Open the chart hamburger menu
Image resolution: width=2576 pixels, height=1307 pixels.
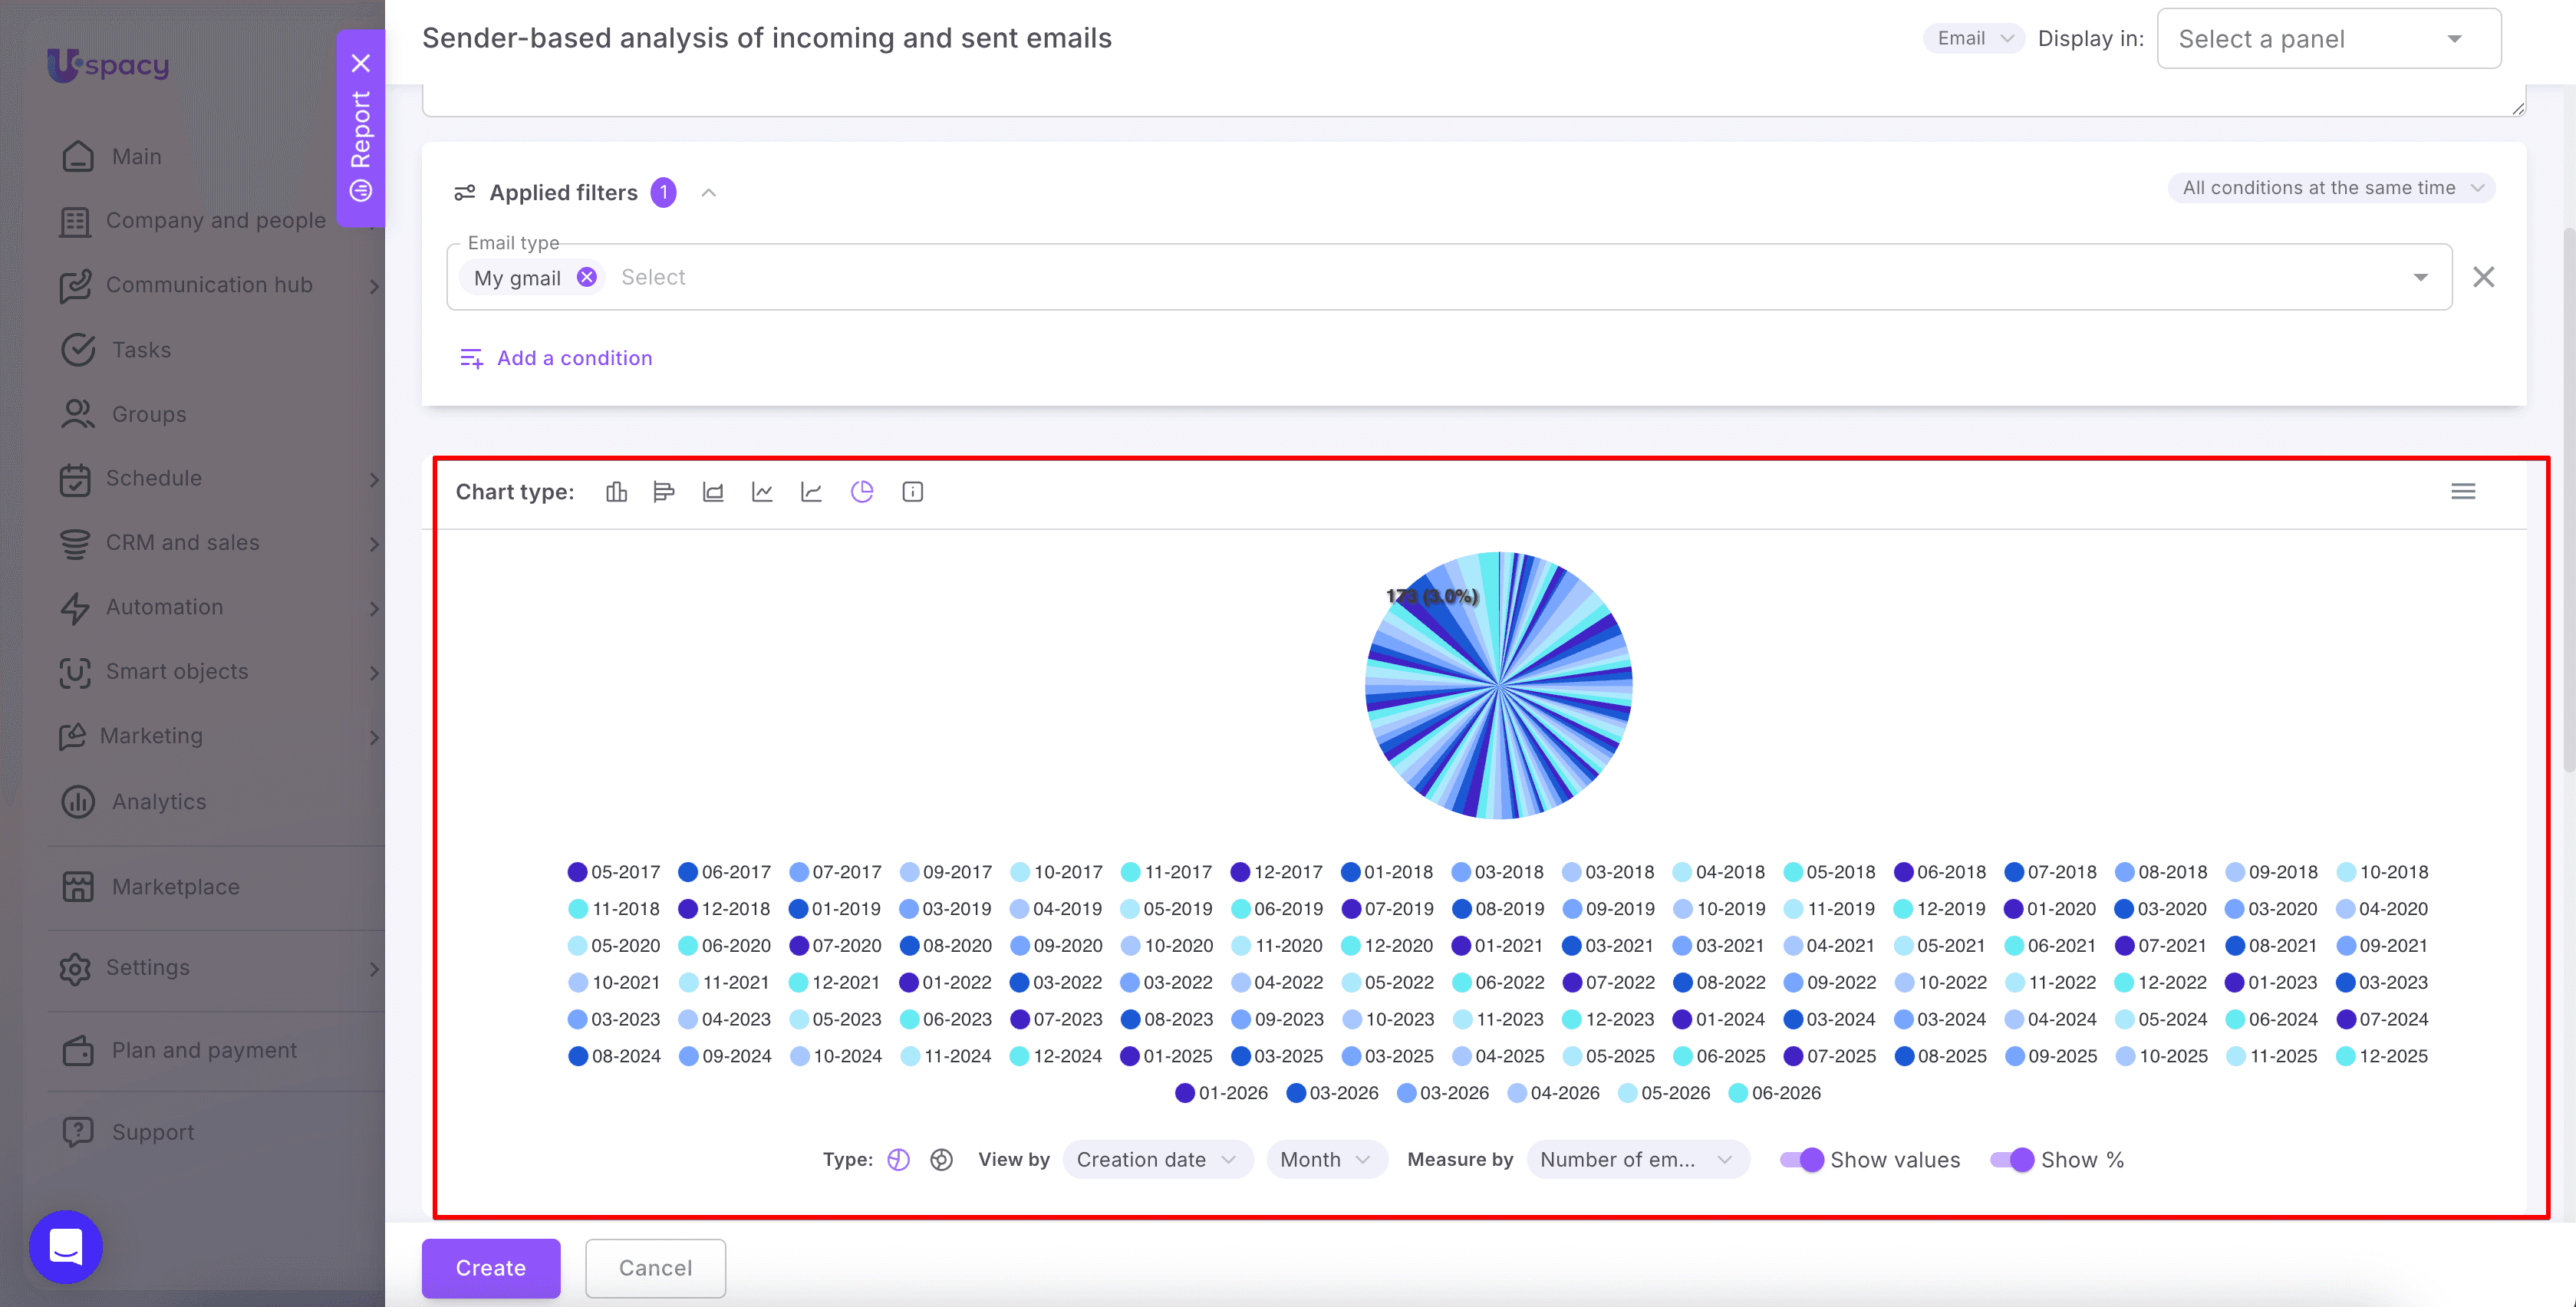(2463, 491)
